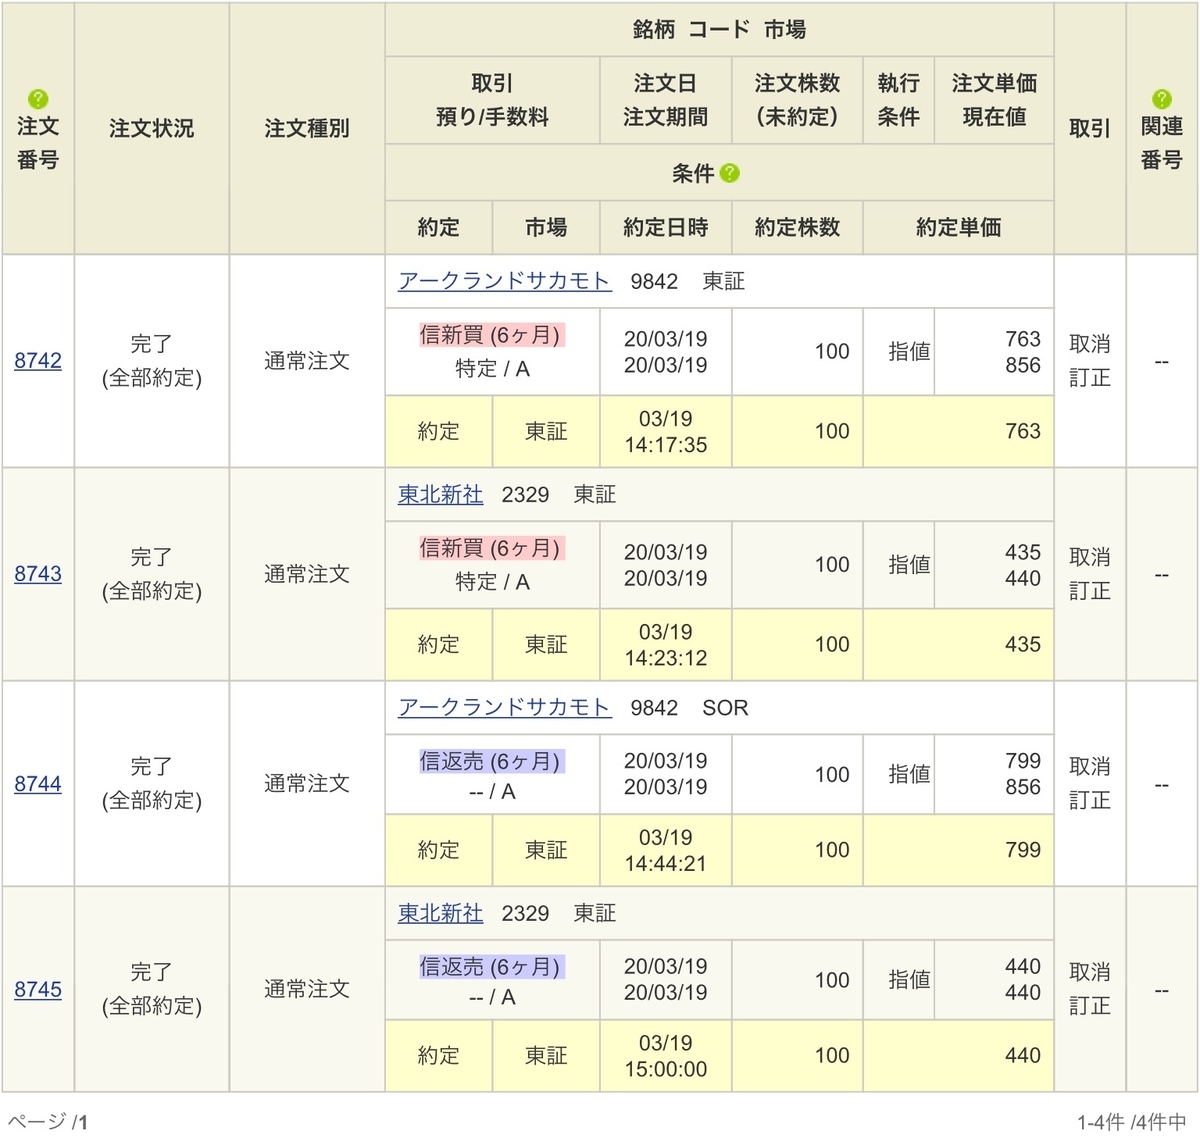Click 訂正 for order 8745

point(1089,1006)
